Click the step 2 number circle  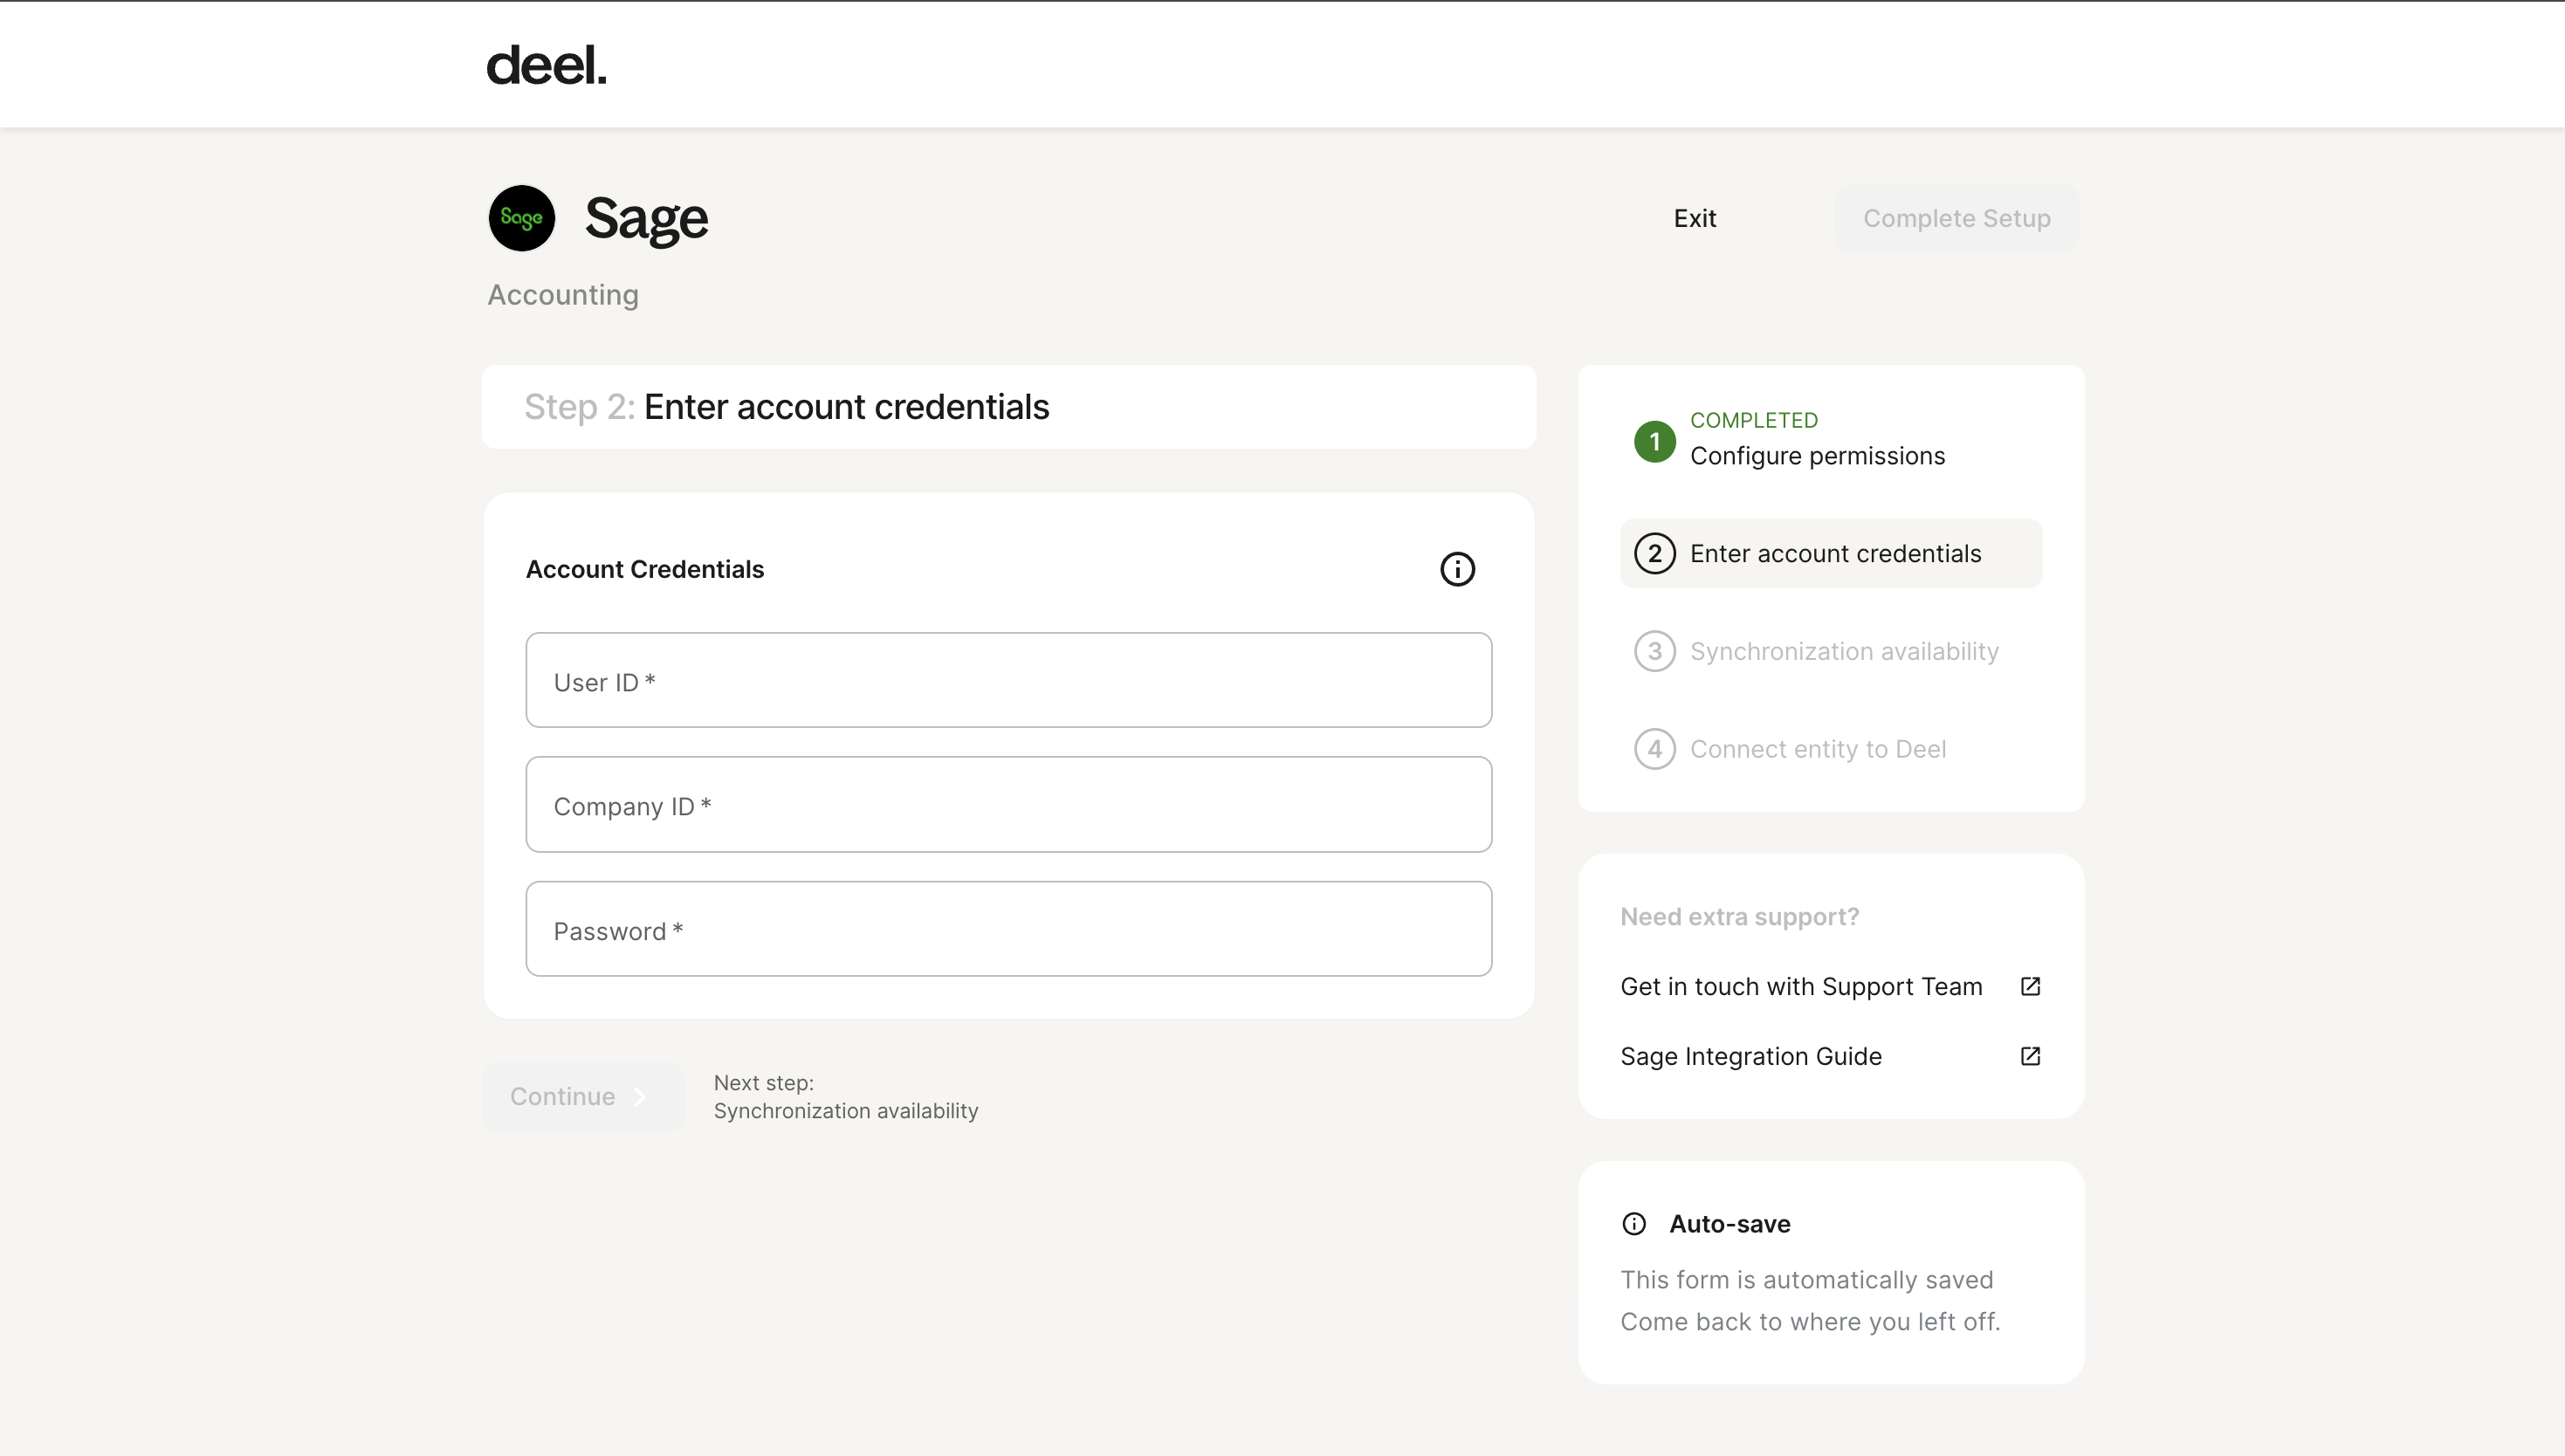[x=1655, y=553]
